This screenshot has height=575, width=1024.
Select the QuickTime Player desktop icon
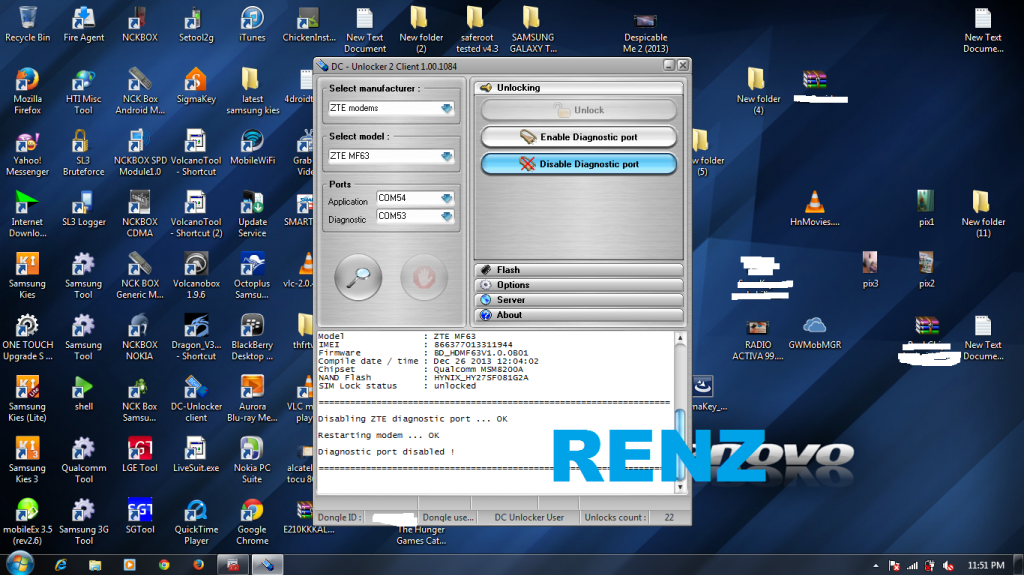point(196,521)
